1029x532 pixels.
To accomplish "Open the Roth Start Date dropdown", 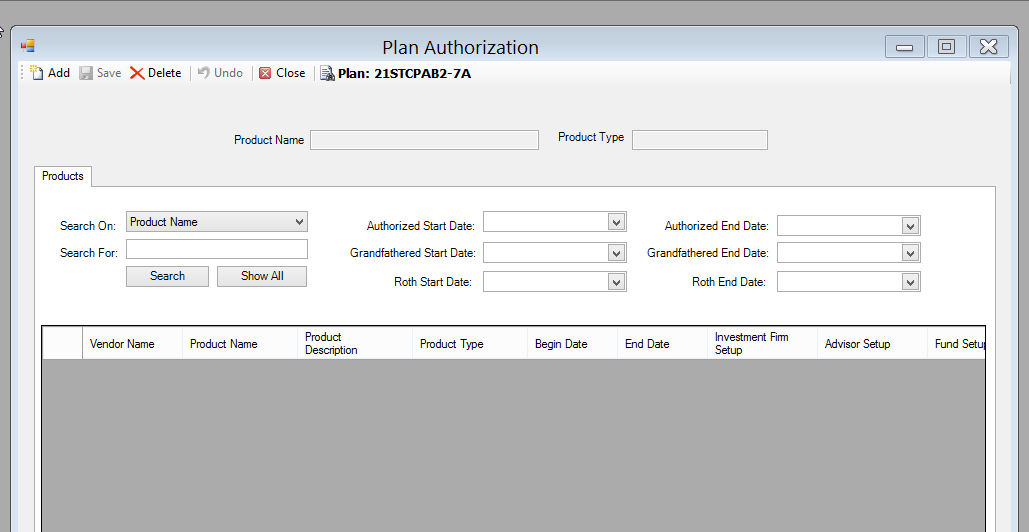I will point(616,282).
